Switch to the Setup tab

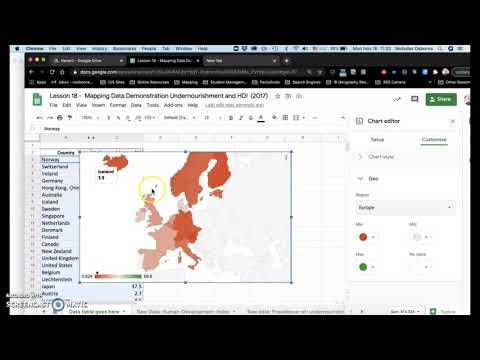[x=377, y=140]
